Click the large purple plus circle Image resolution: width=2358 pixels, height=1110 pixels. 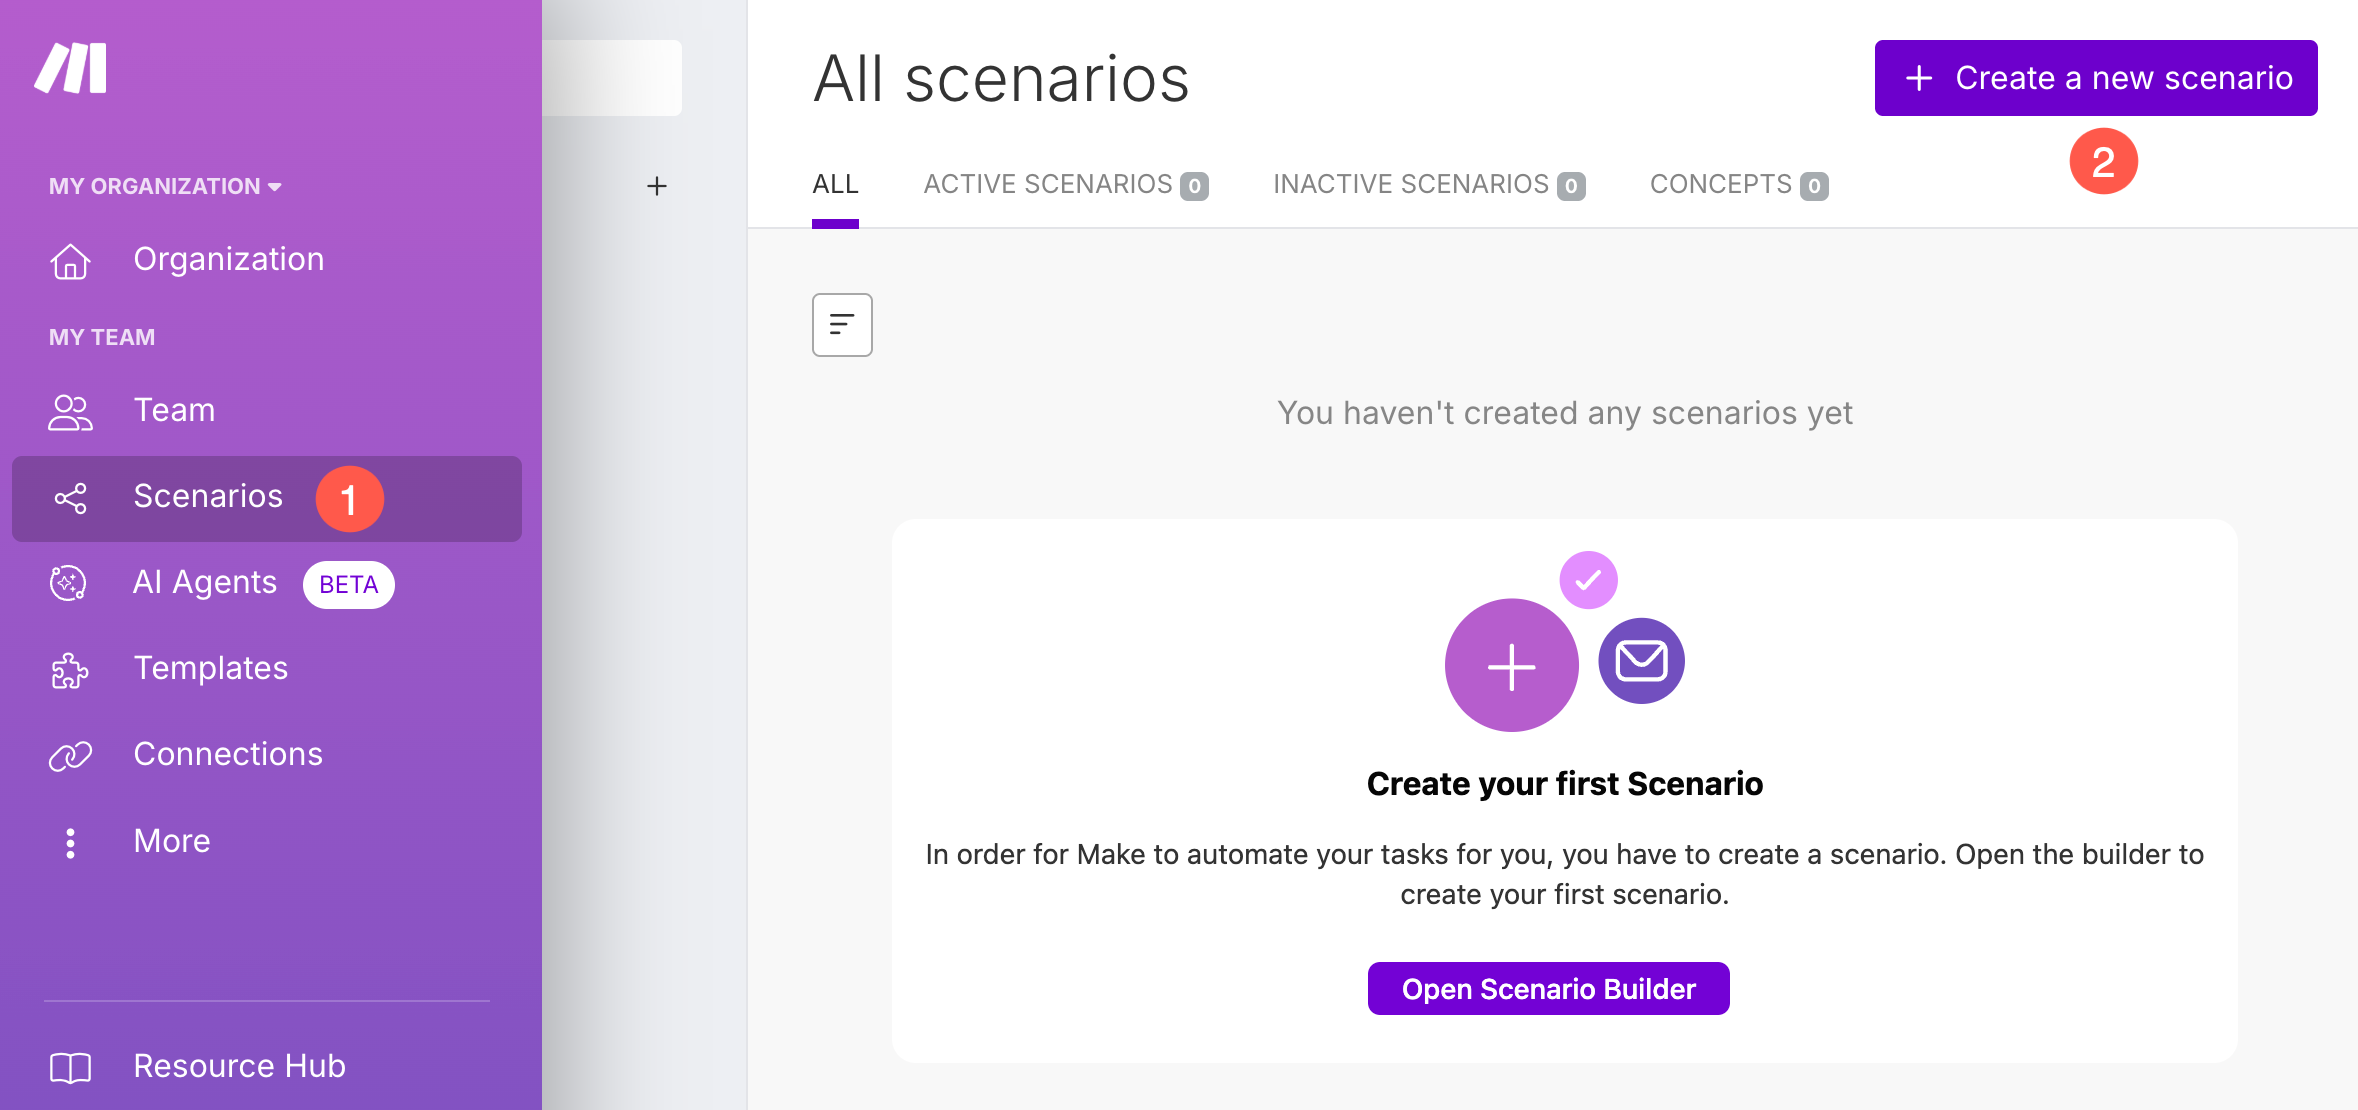tap(1511, 666)
